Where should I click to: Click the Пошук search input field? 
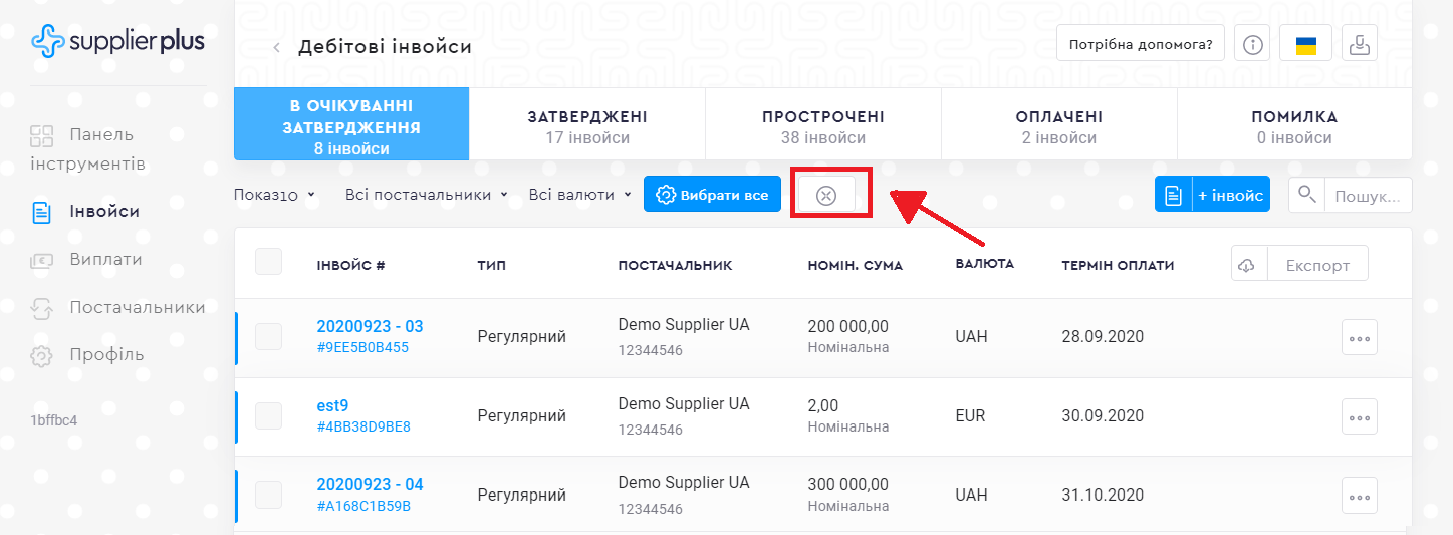click(x=1368, y=196)
